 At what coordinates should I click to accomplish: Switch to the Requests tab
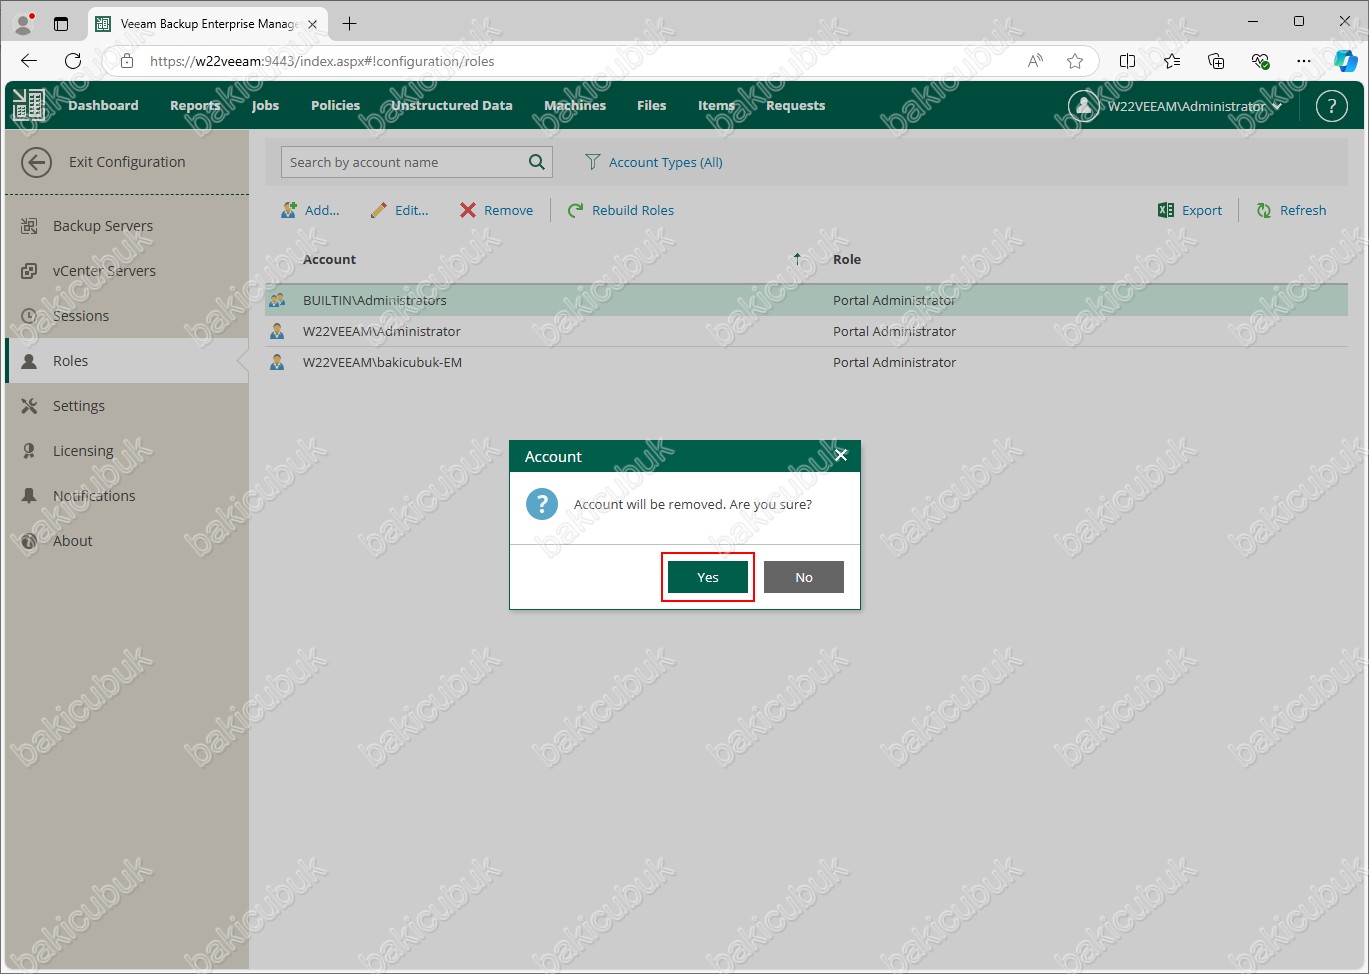795,105
